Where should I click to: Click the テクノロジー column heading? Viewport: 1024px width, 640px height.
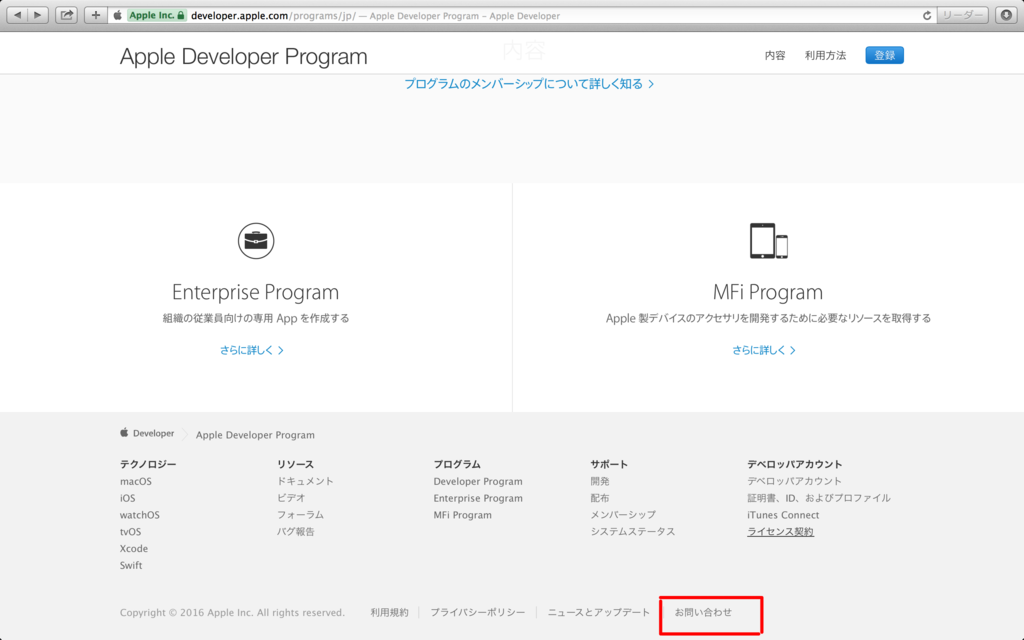[x=148, y=464]
